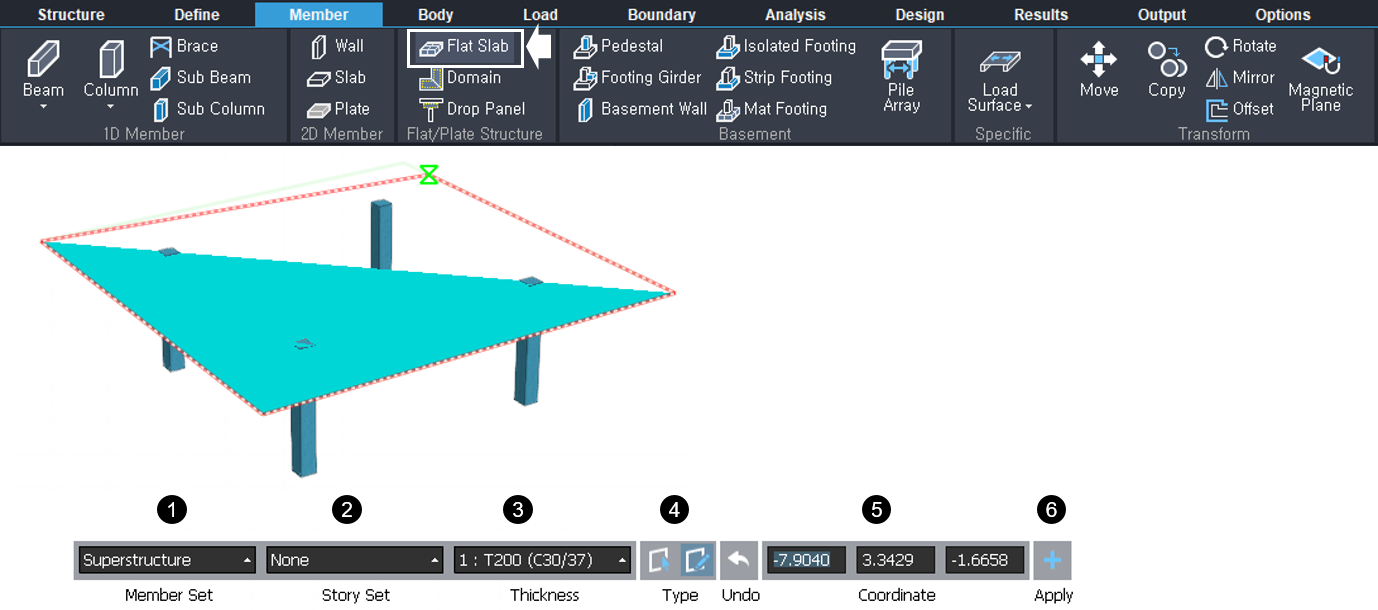The width and height of the screenshot is (1378, 610).
Task: Toggle the first Type mode button
Action: [659, 560]
